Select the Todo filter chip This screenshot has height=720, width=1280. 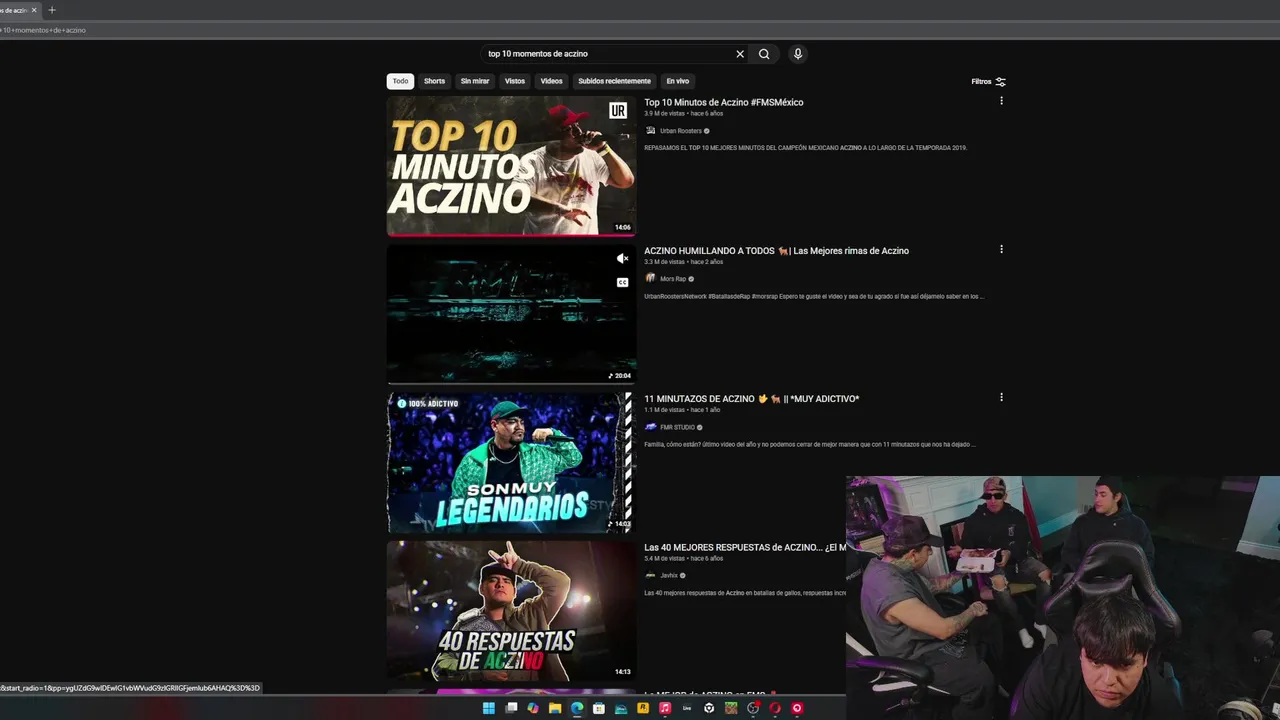click(400, 81)
